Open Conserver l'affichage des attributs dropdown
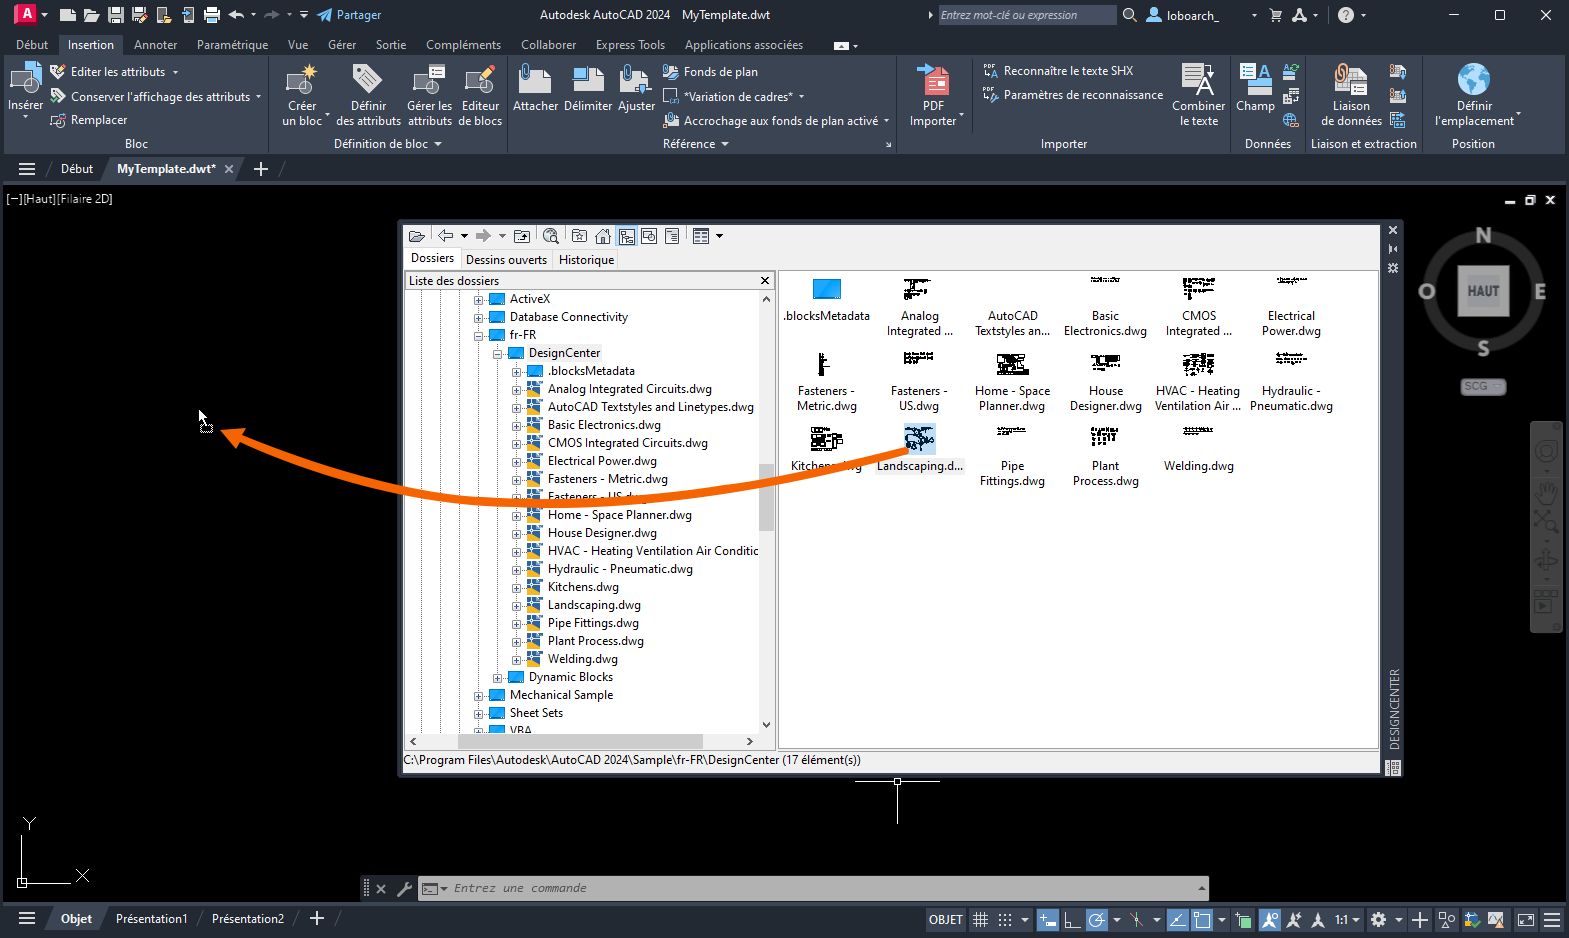Image resolution: width=1569 pixels, height=938 pixels. (x=258, y=97)
